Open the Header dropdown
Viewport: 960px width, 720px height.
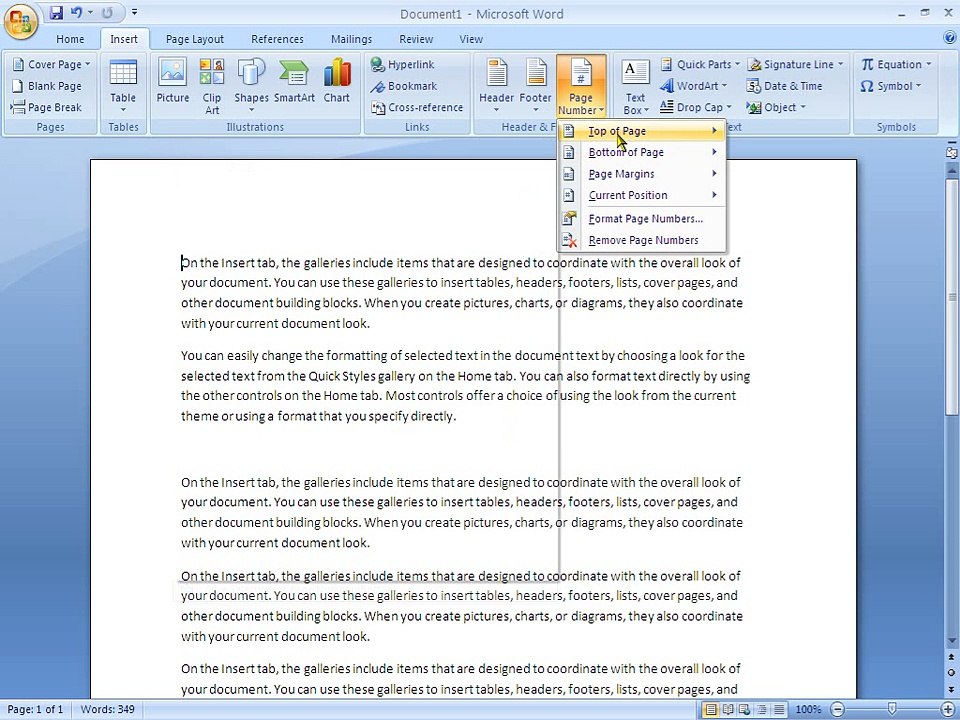coord(497,86)
